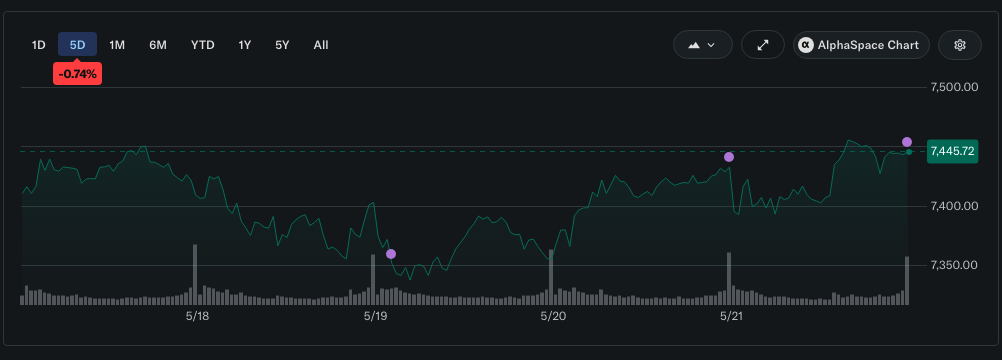Screen dimensions: 1002x360
Task: Switch to the 1M range
Action: pos(117,45)
